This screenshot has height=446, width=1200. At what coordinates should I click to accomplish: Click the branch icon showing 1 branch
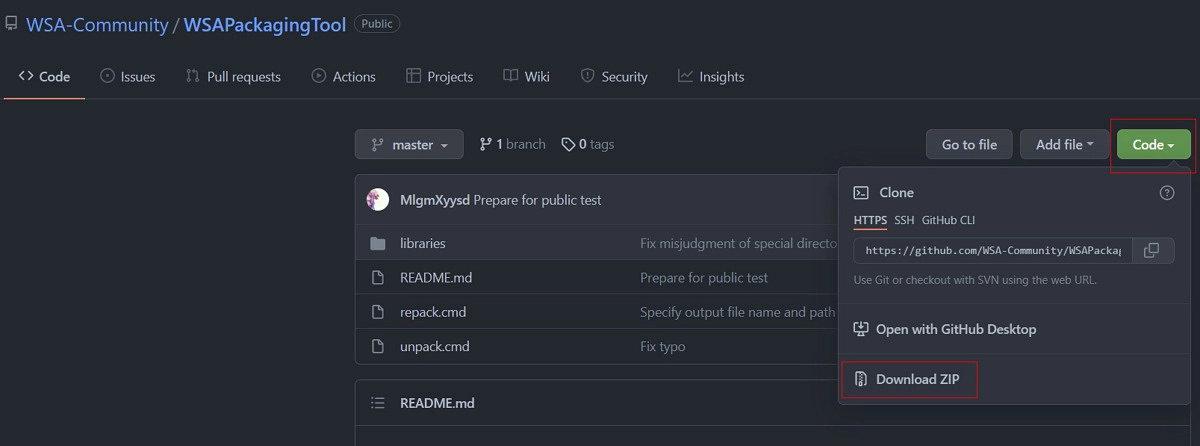click(x=486, y=144)
